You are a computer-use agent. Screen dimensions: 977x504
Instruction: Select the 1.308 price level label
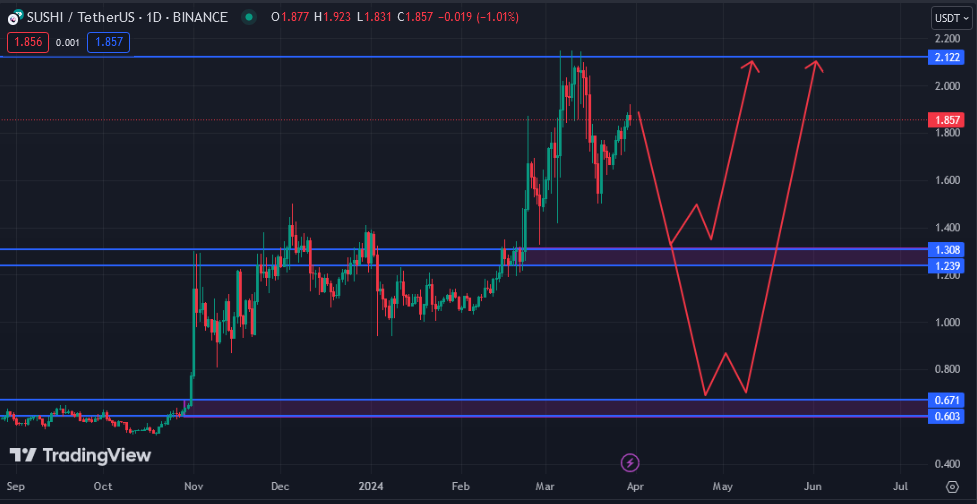coord(946,250)
